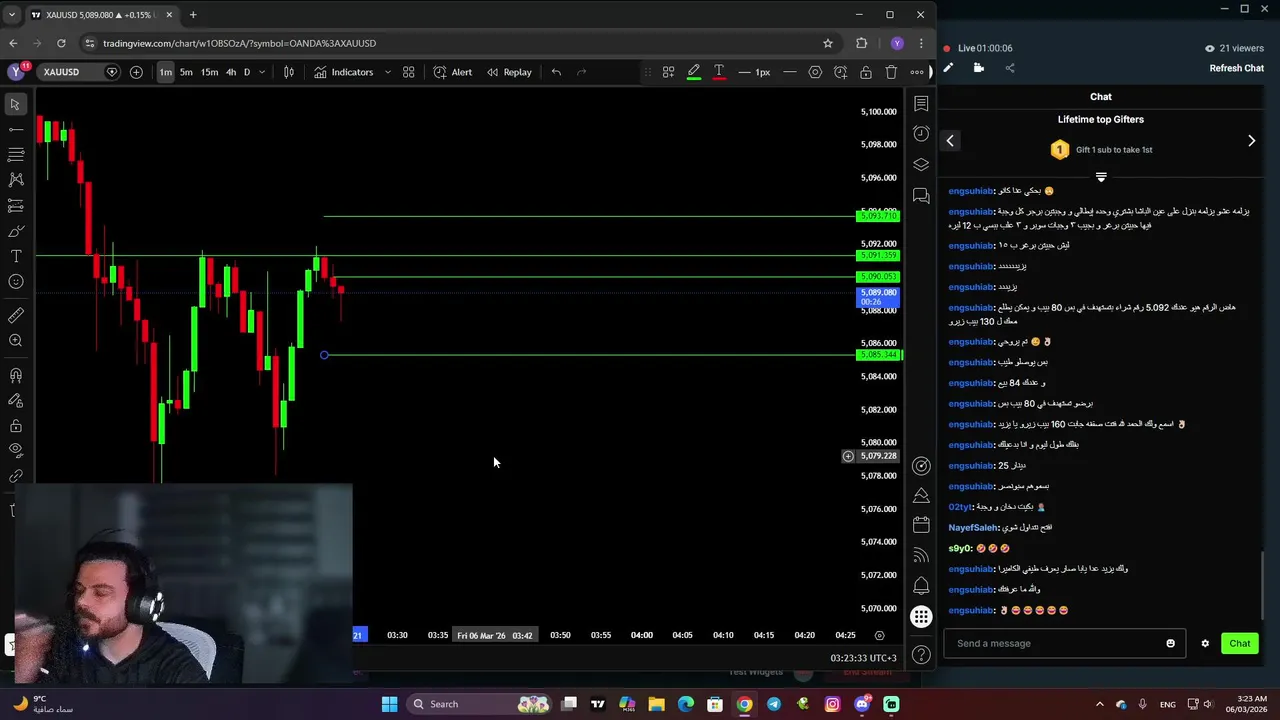Open the candlestick chart style menu
The width and height of the screenshot is (1280, 720).
pos(289,72)
